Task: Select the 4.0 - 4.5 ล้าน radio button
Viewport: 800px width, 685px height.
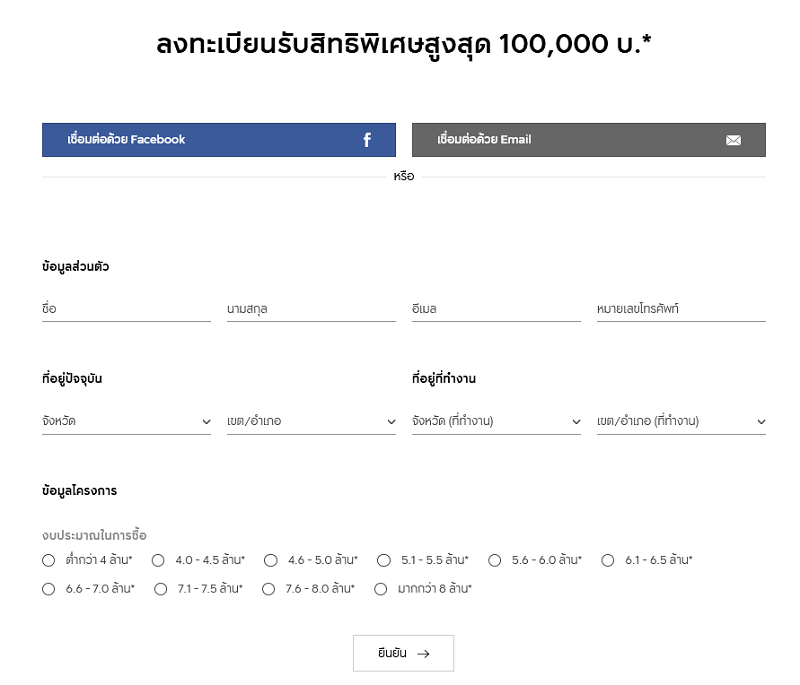Action: click(x=158, y=561)
